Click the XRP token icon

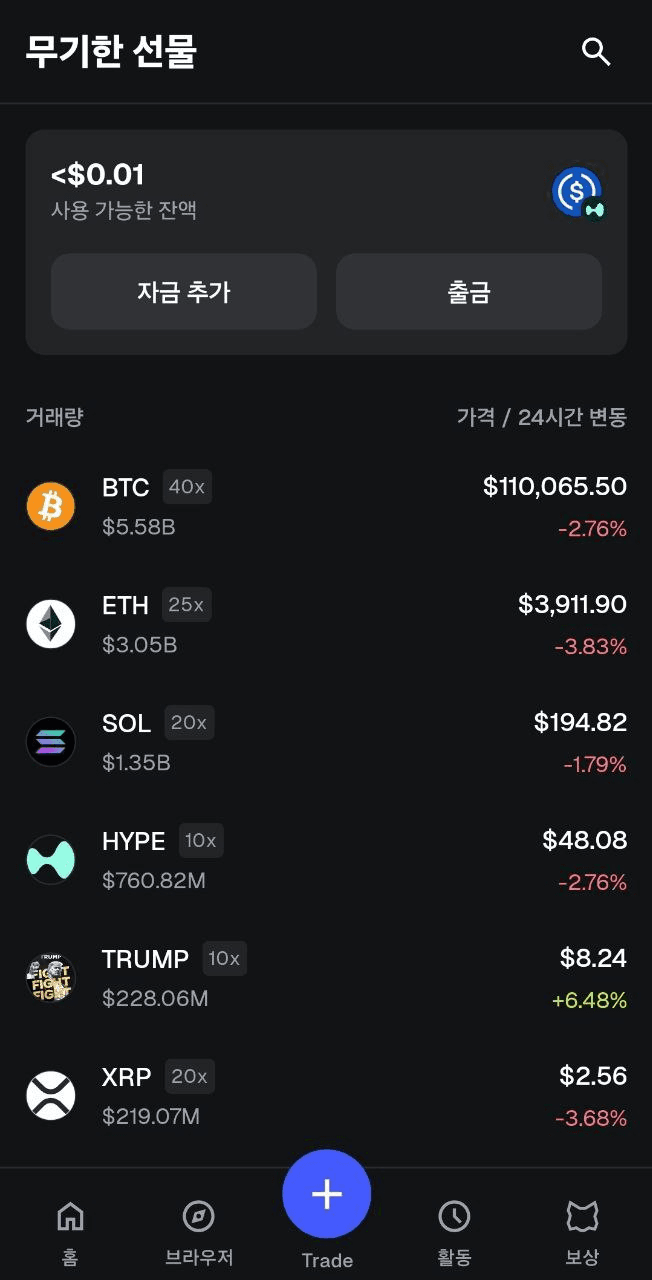pos(50,1095)
